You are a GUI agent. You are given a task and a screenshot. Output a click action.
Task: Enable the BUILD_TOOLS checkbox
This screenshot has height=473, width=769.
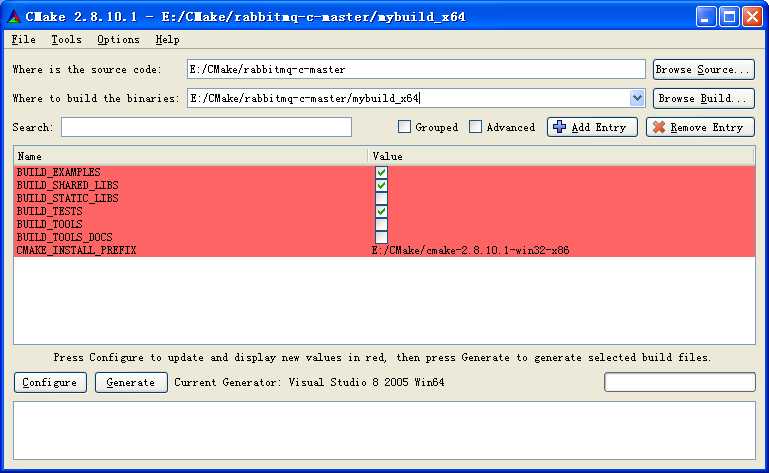[381, 224]
